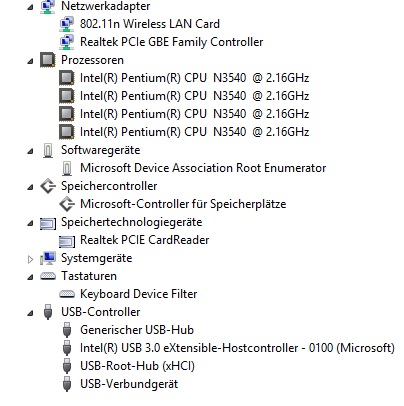The width and height of the screenshot is (404, 406).
Task: Expand the Systemgeräte tree node
Action: [30, 259]
